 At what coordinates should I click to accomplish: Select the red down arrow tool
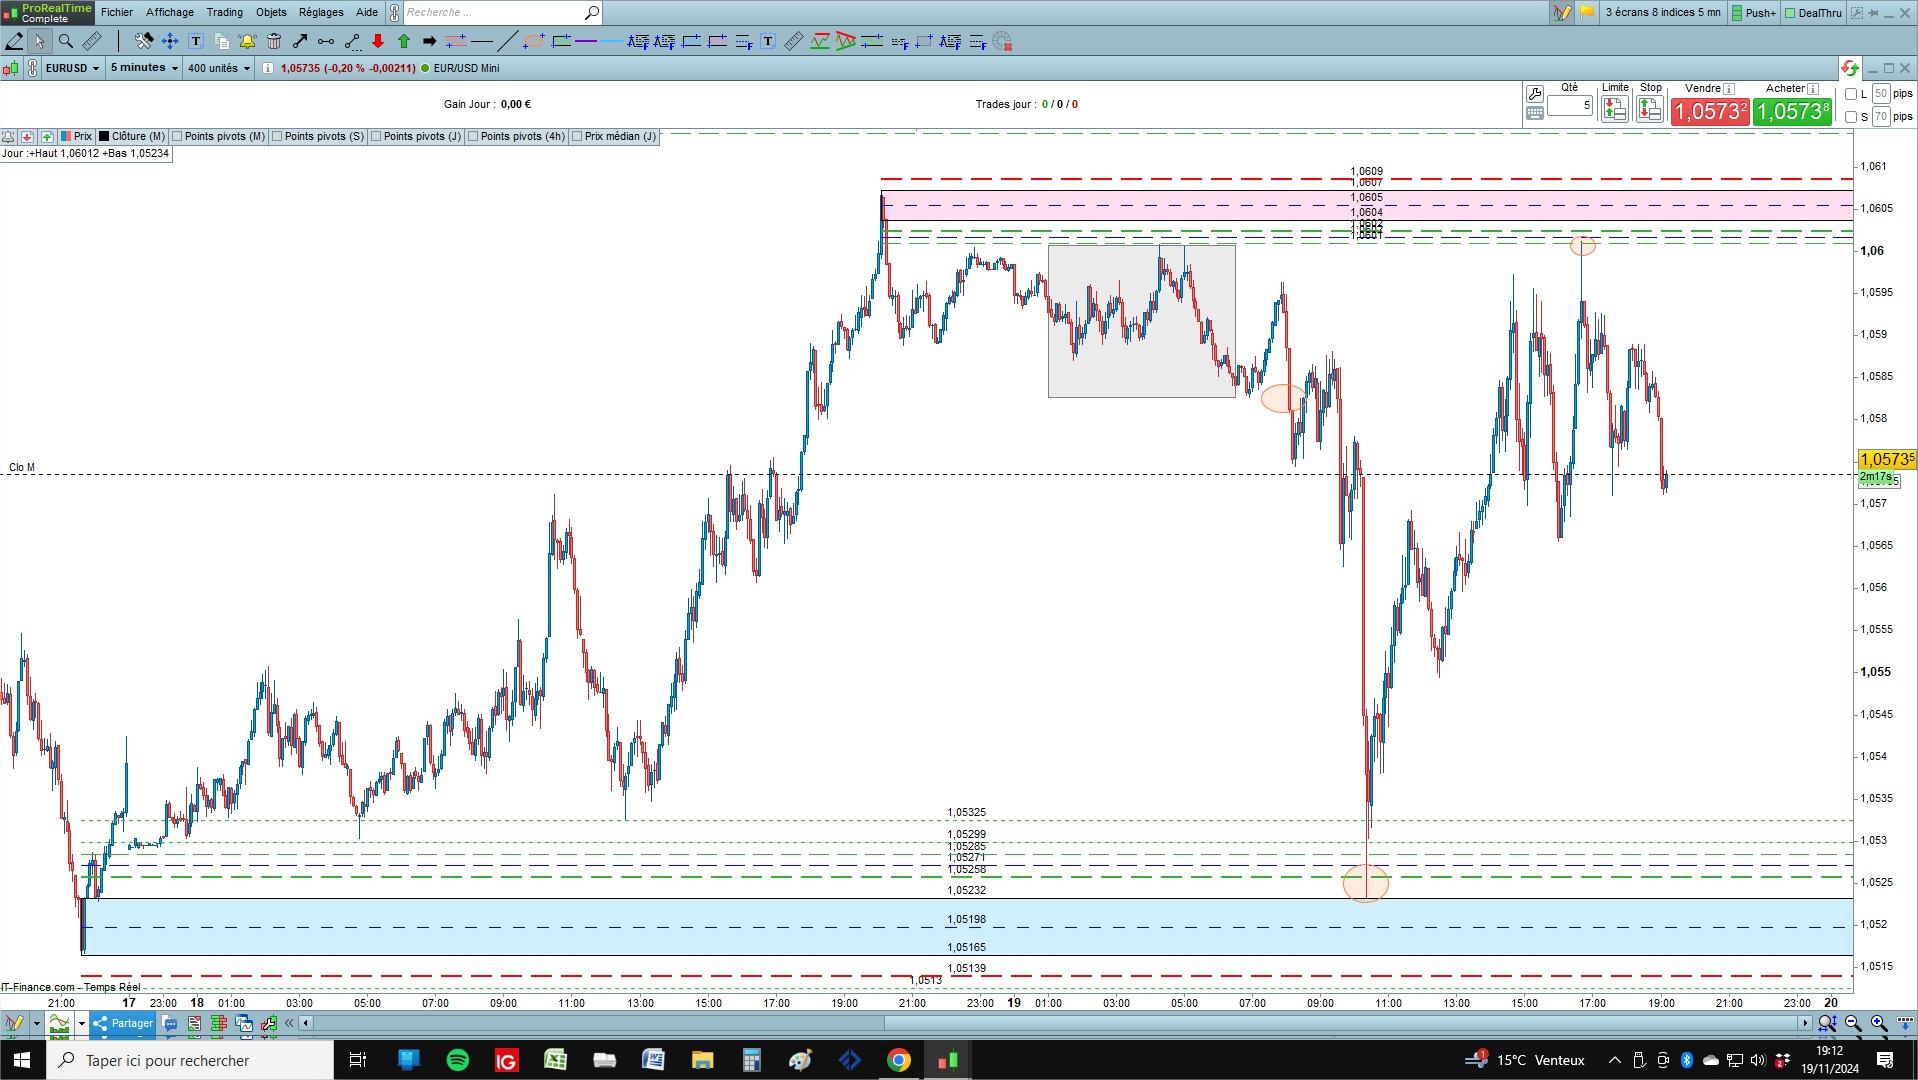click(x=378, y=41)
